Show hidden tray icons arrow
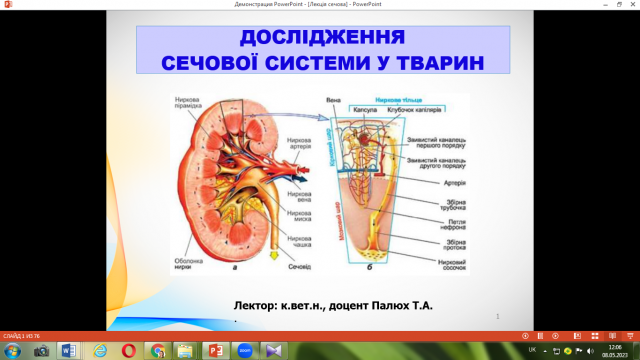 [x=545, y=351]
